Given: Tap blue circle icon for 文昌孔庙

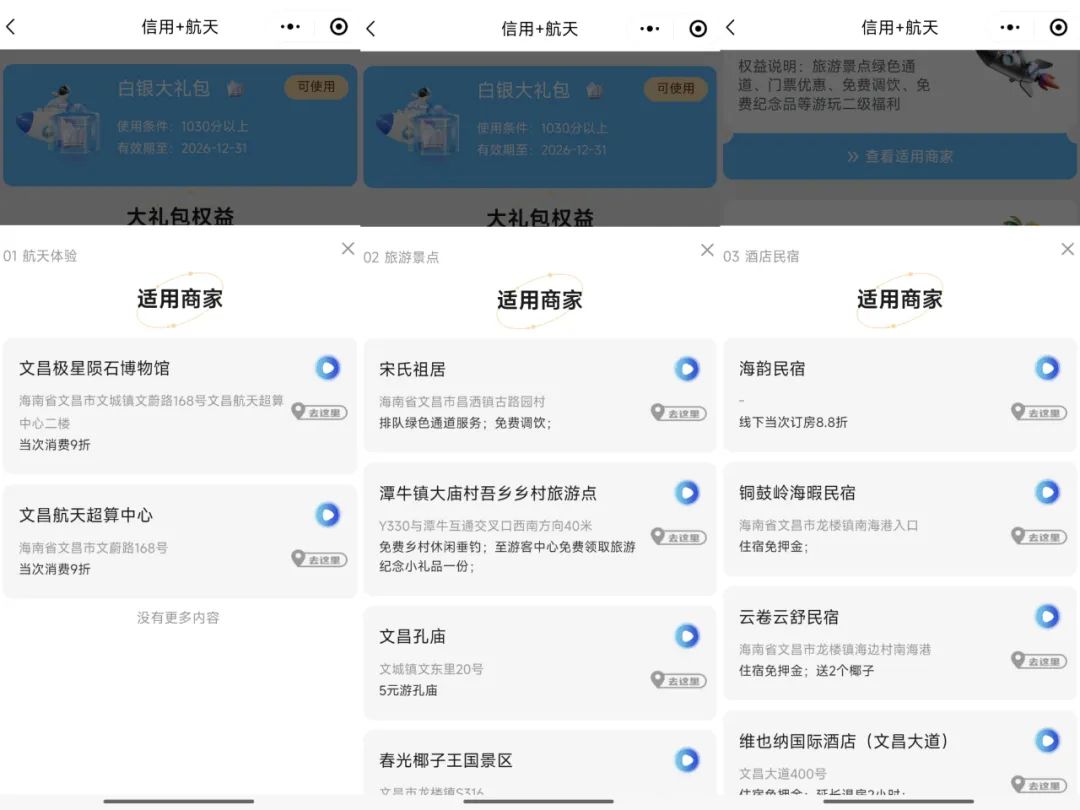Looking at the screenshot, I should [687, 636].
